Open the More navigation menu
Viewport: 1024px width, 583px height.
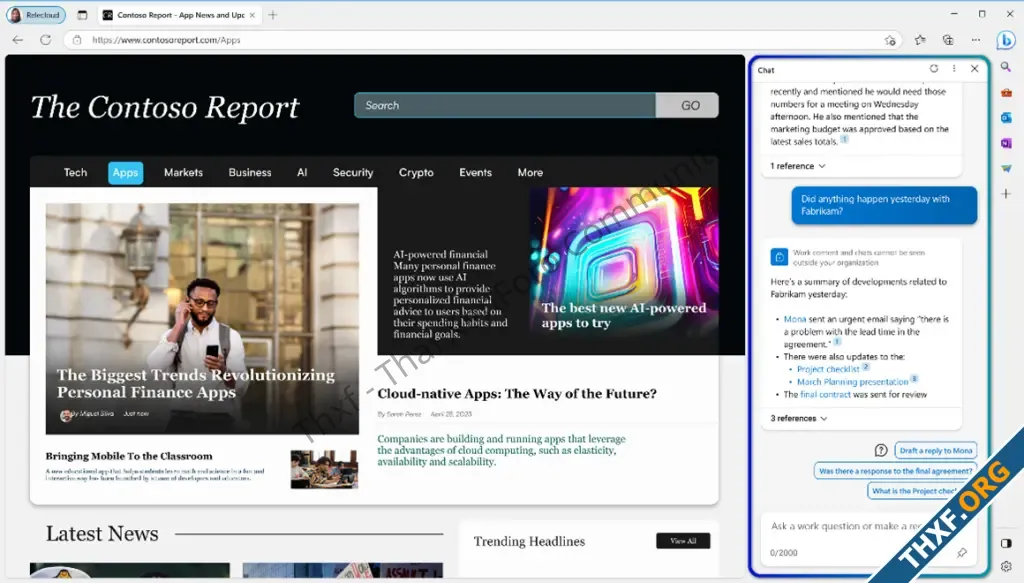pos(530,172)
